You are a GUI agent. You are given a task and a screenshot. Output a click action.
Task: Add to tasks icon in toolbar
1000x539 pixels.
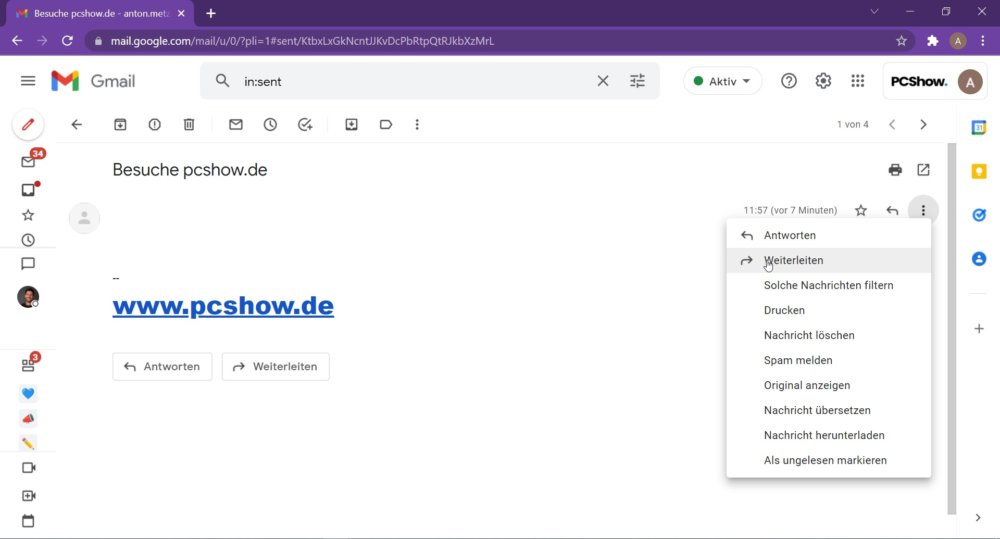(x=305, y=124)
